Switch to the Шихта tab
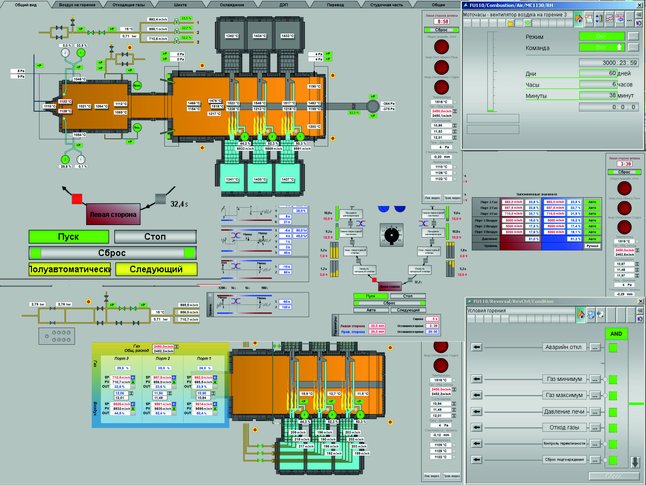Screen dimensions: 646x485 pyautogui.click(x=180, y=5)
